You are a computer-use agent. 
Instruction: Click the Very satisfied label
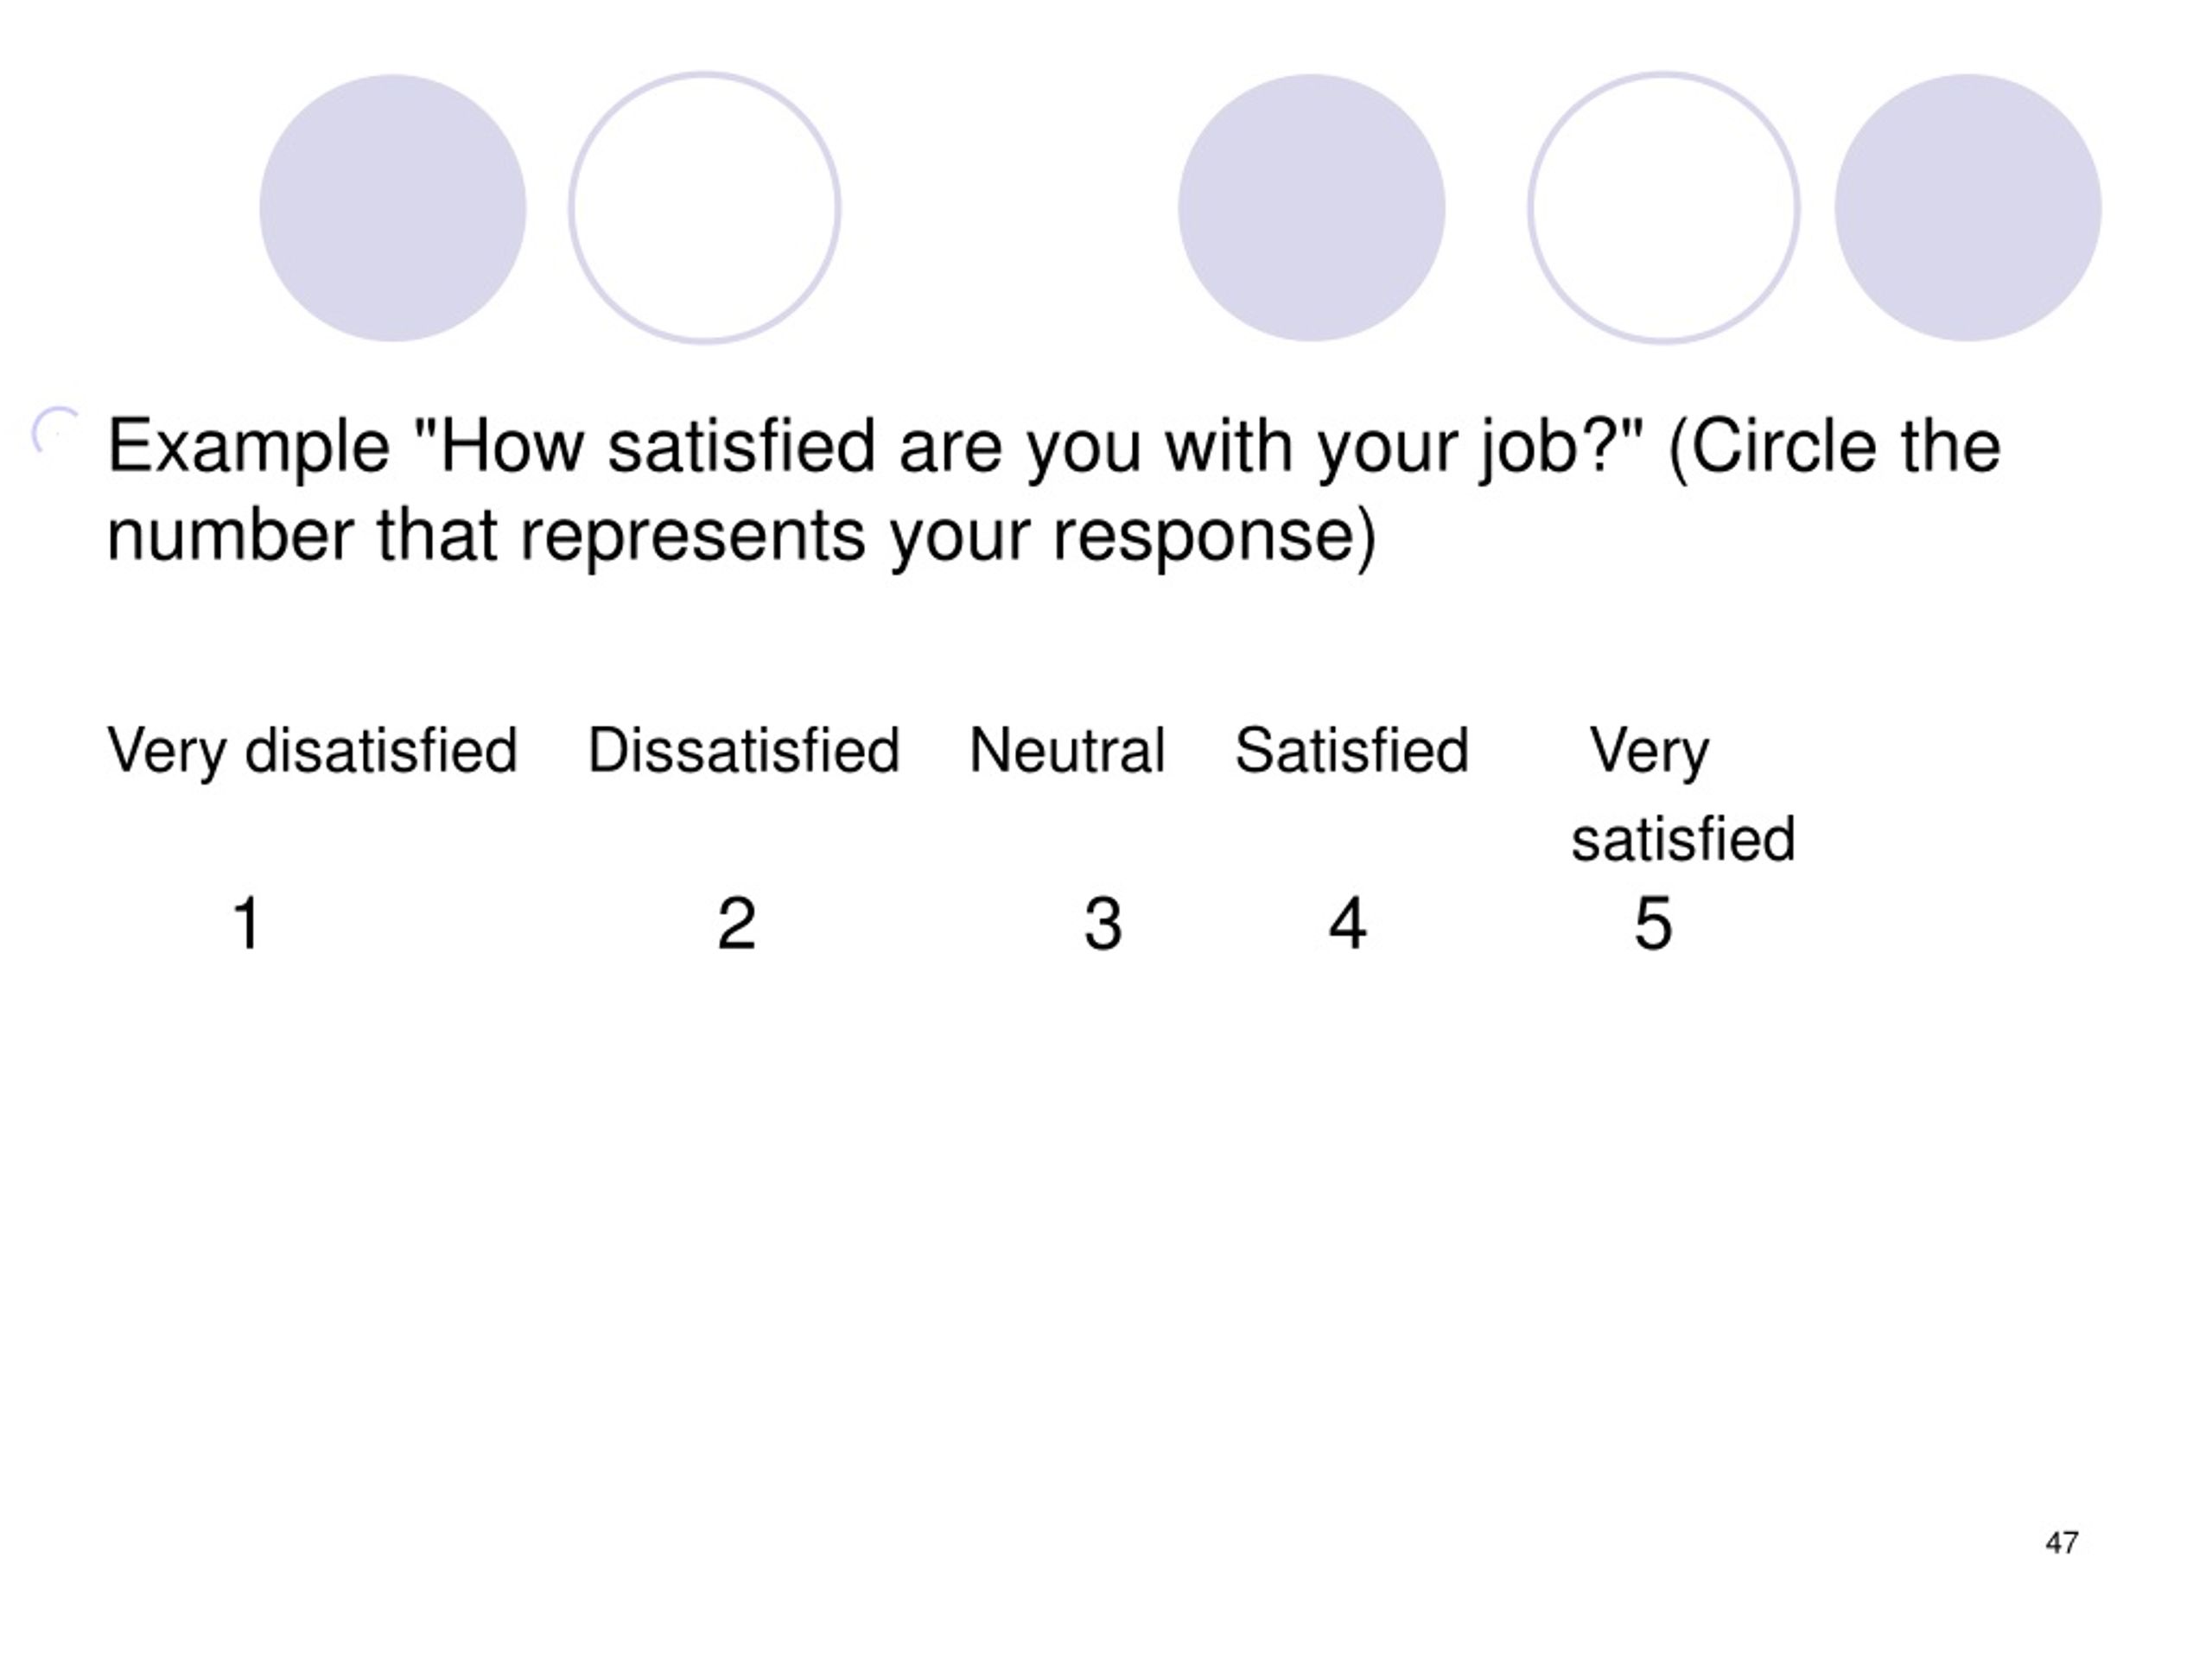(1683, 794)
